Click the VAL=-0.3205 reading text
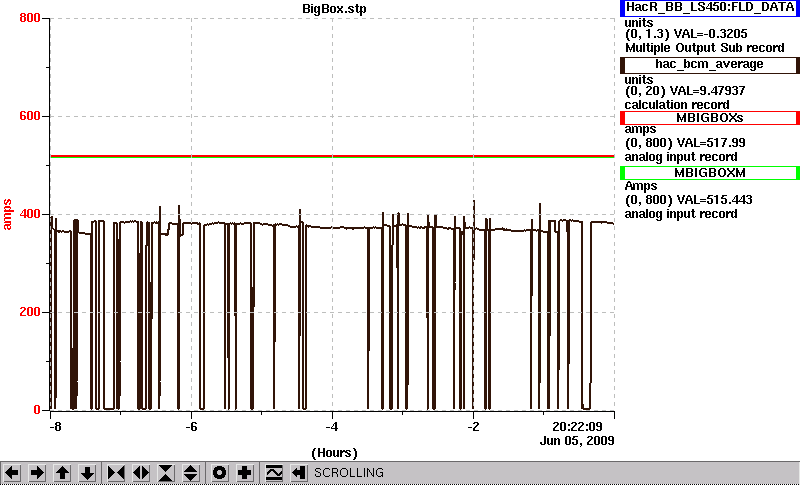Screen dimensions: 800x485 [711, 34]
